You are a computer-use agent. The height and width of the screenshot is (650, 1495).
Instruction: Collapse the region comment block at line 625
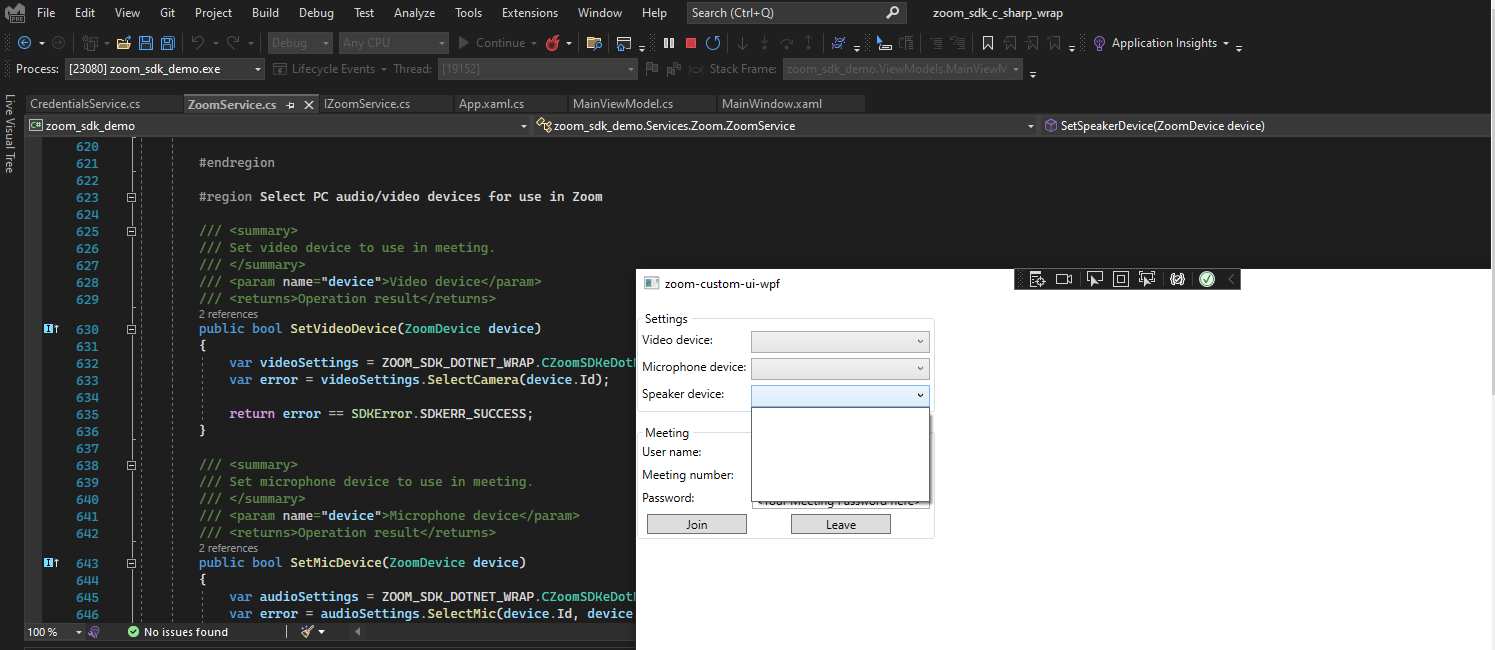[x=131, y=231]
